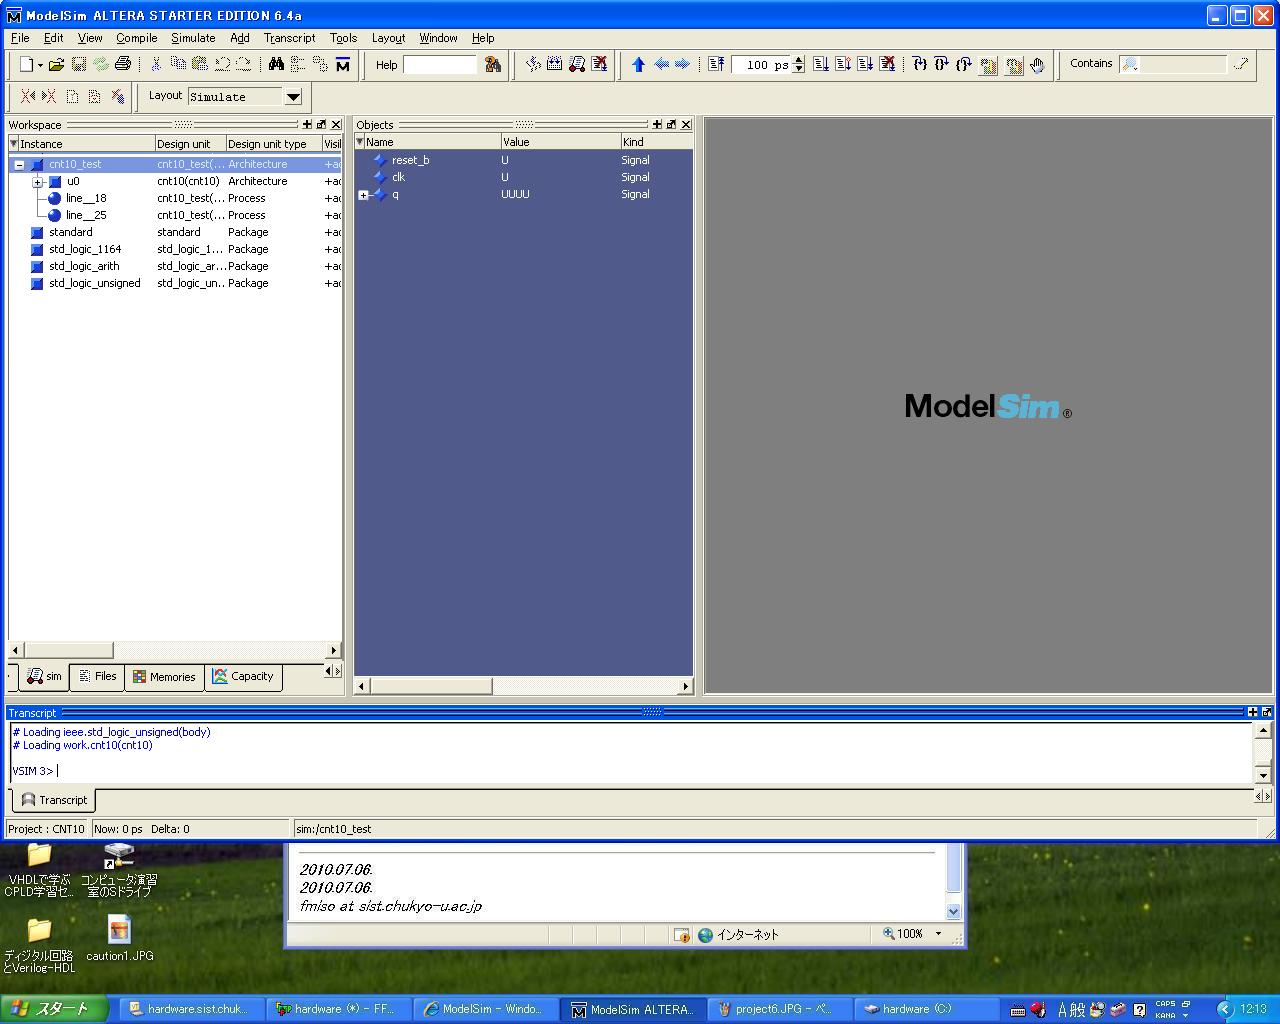Open the Objects column options triangle

(x=360, y=142)
